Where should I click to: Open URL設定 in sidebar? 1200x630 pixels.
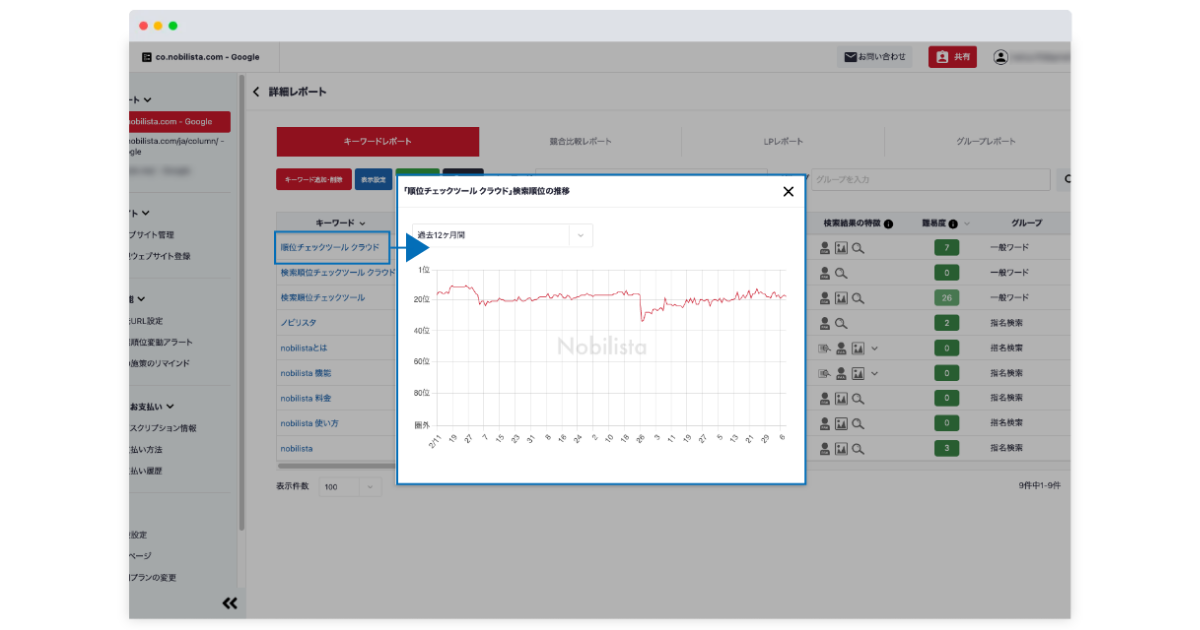[x=146, y=321]
